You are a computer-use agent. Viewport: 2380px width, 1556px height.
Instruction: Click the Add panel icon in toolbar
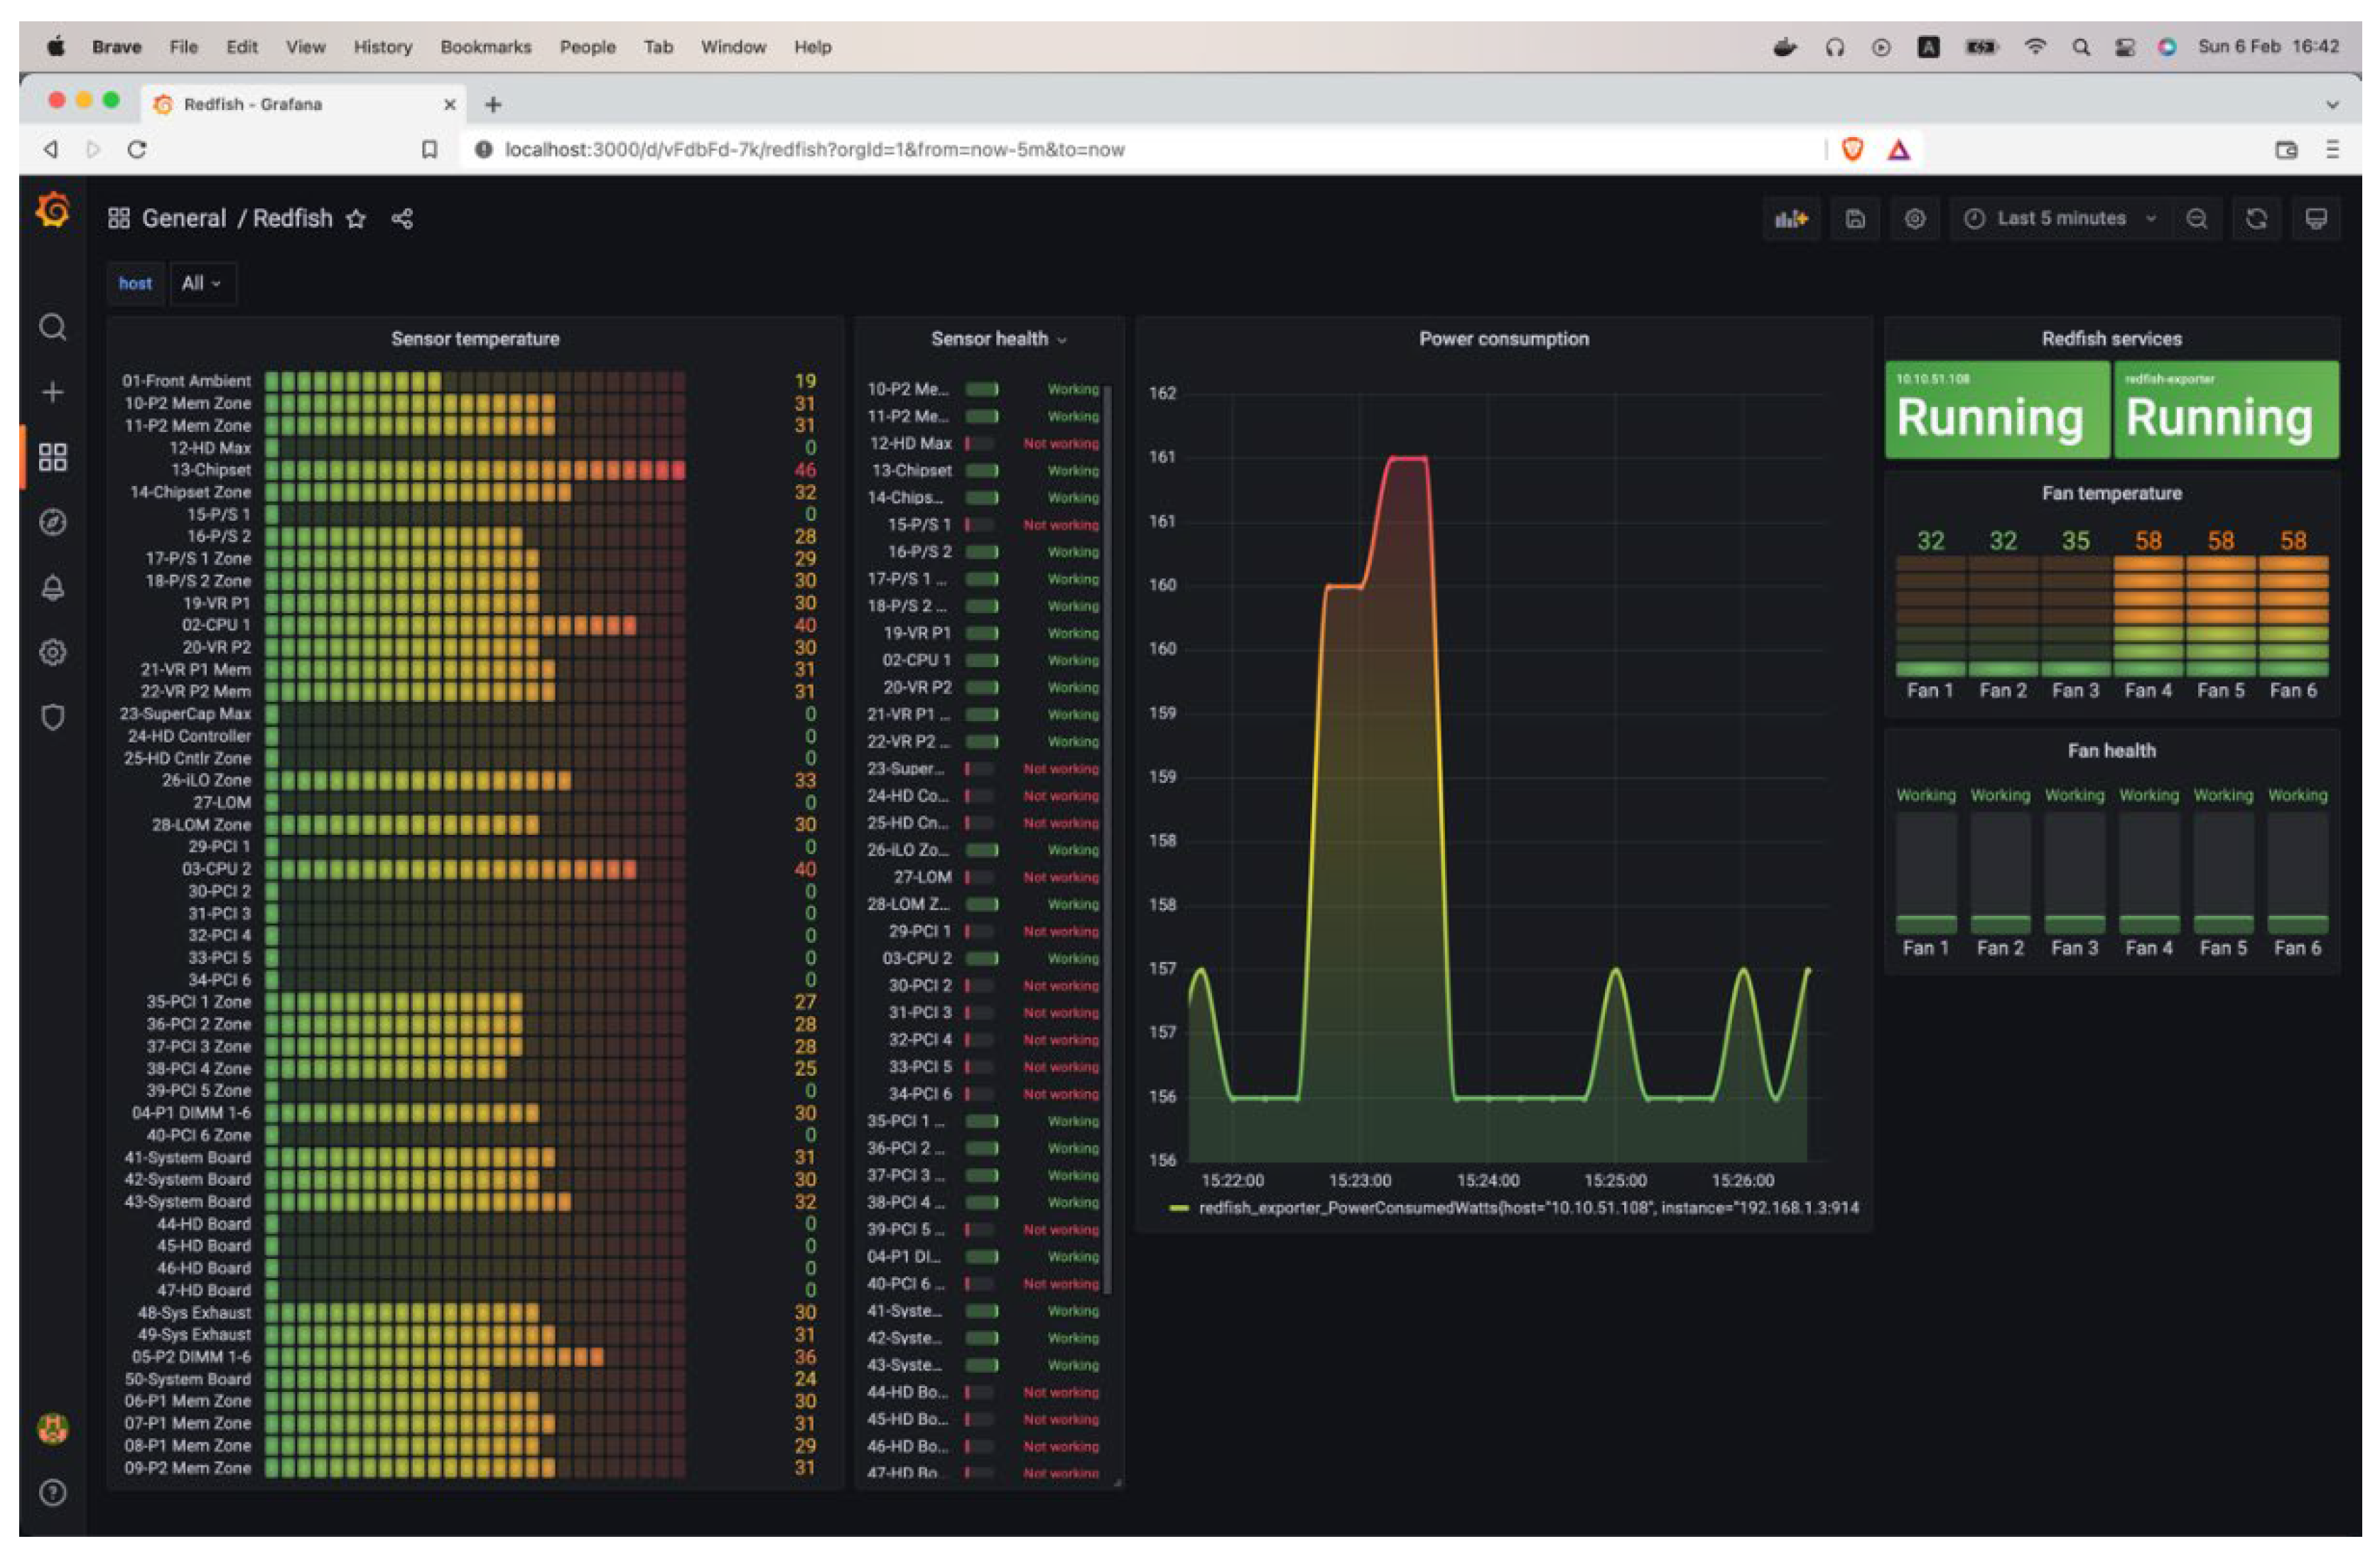point(1791,219)
